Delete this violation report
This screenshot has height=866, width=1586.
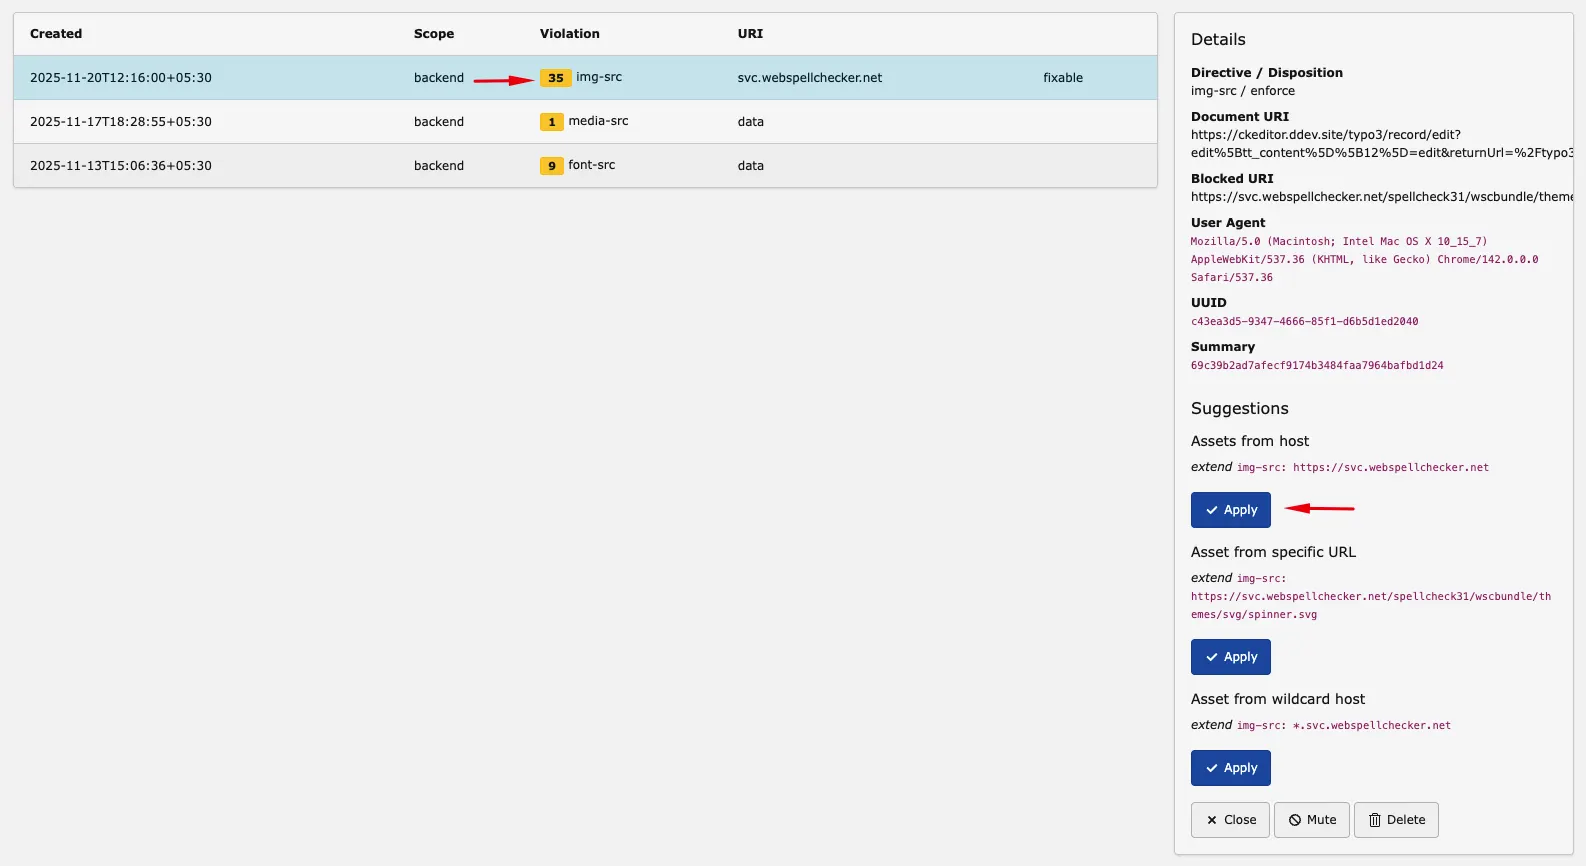1396,820
